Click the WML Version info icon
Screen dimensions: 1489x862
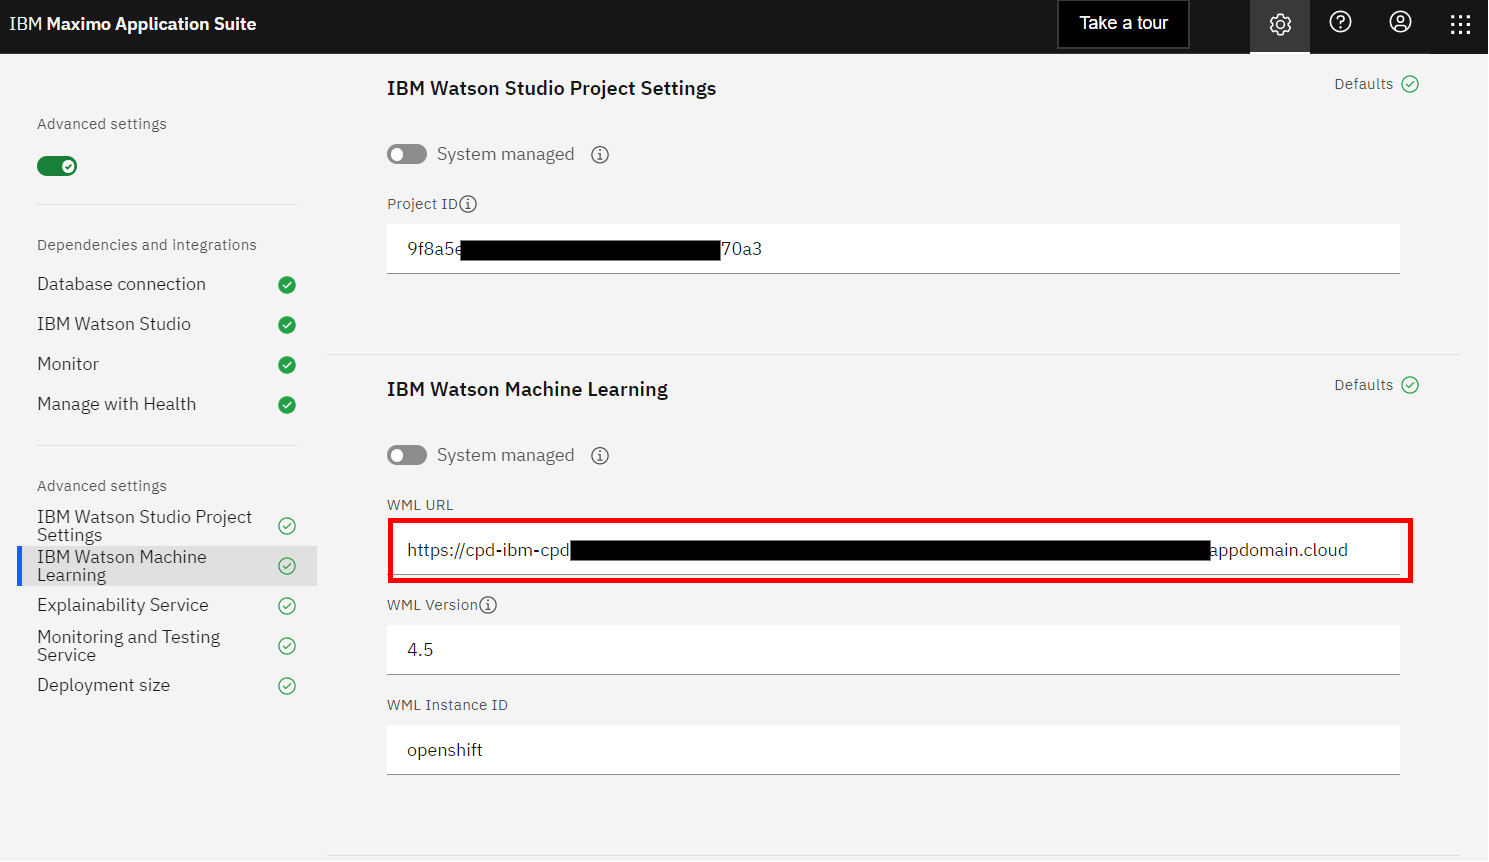point(488,605)
